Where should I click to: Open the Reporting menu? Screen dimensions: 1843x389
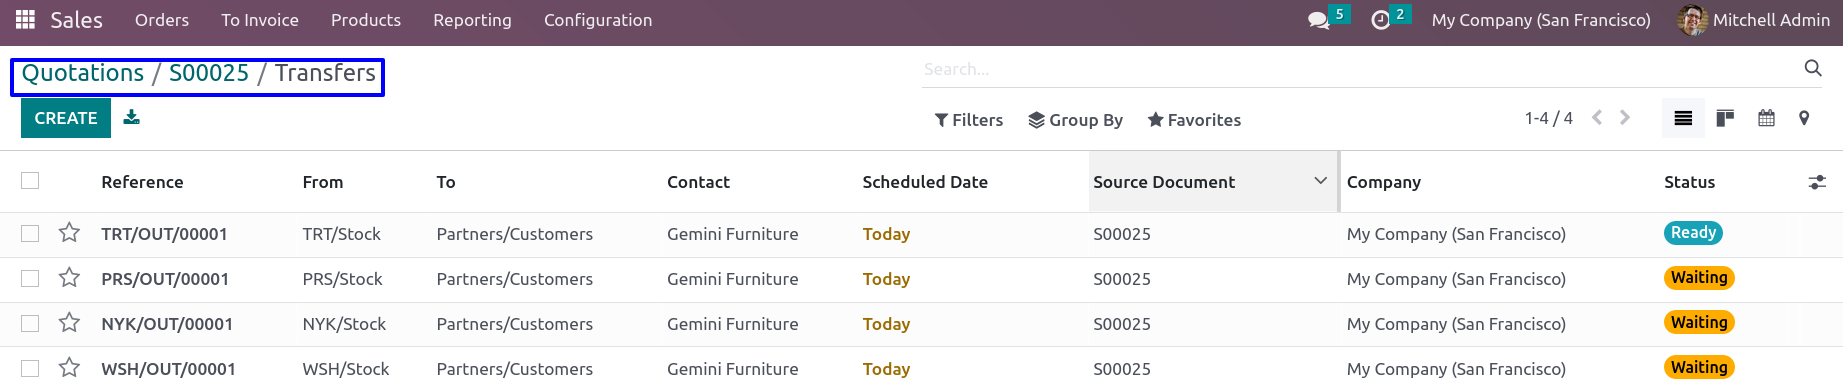[472, 20]
